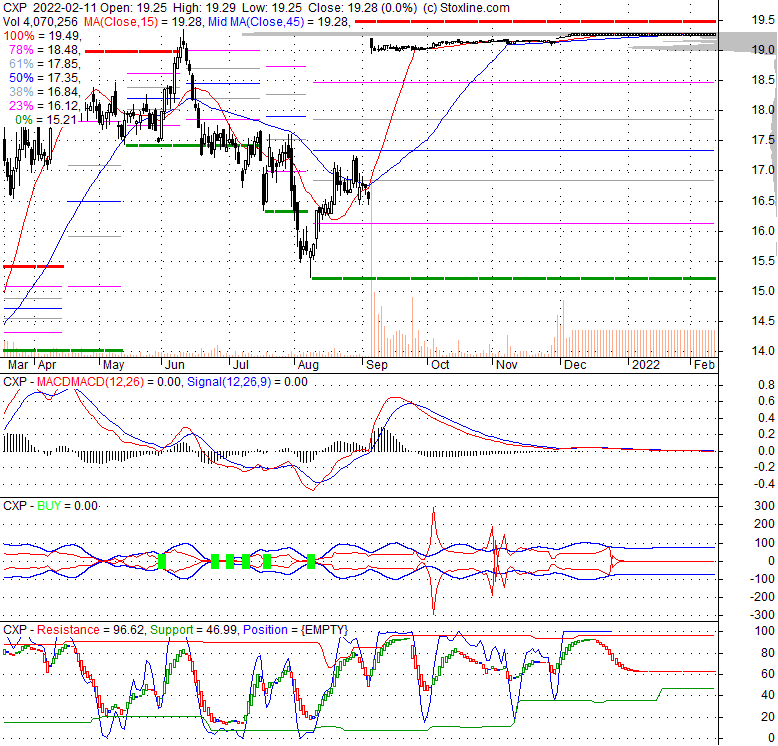Click the date 2022-02-11 in header

[66, 8]
